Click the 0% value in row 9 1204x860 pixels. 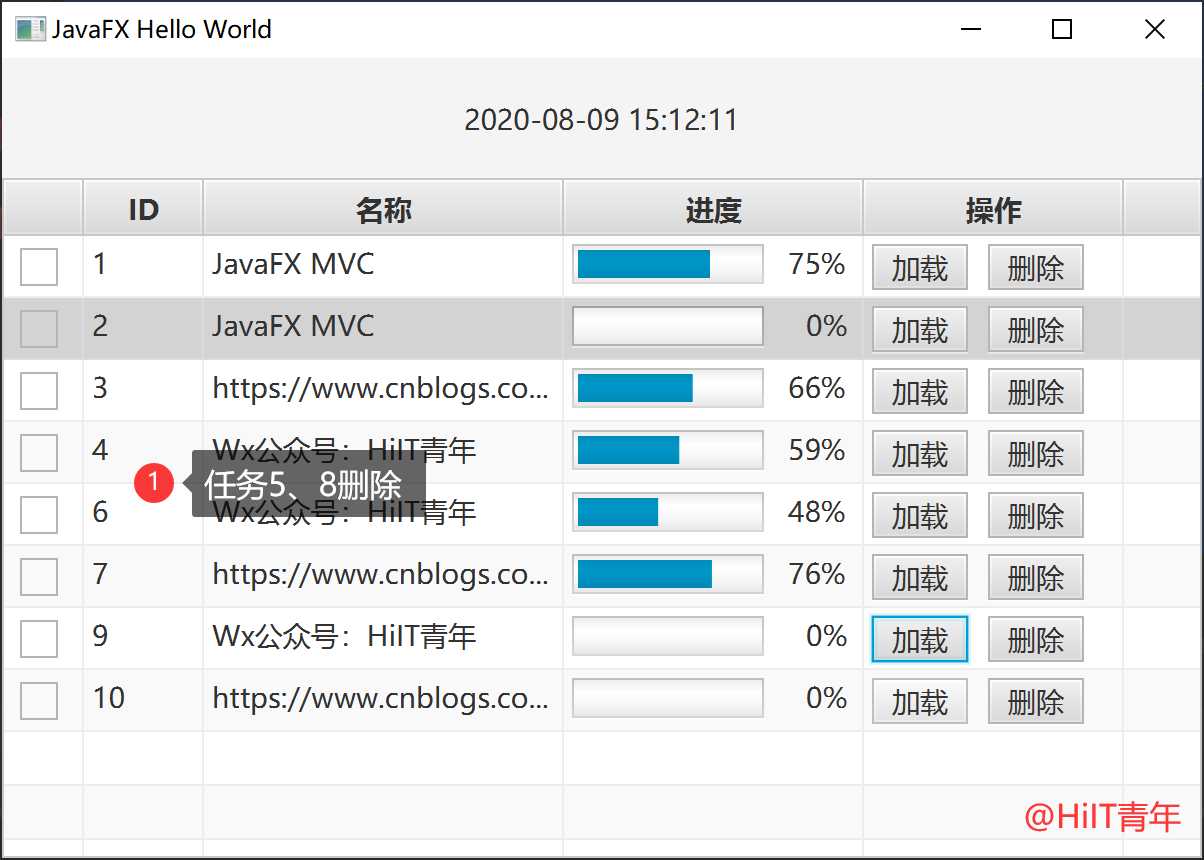(827, 636)
